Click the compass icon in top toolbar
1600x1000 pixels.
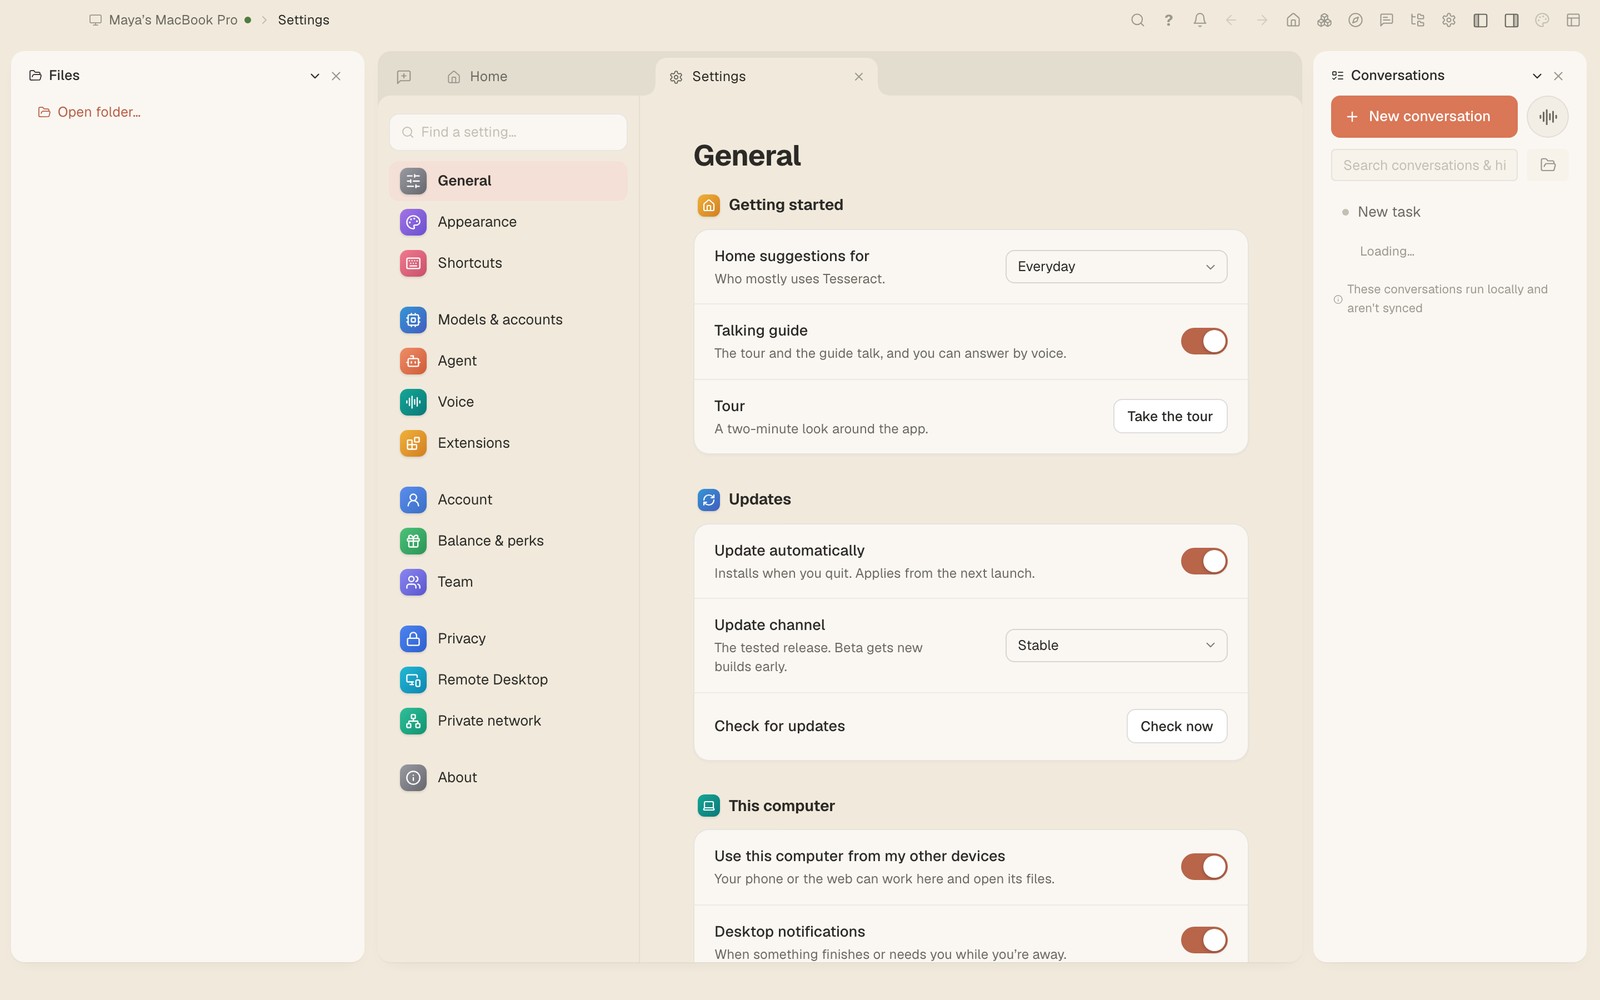coord(1355,20)
